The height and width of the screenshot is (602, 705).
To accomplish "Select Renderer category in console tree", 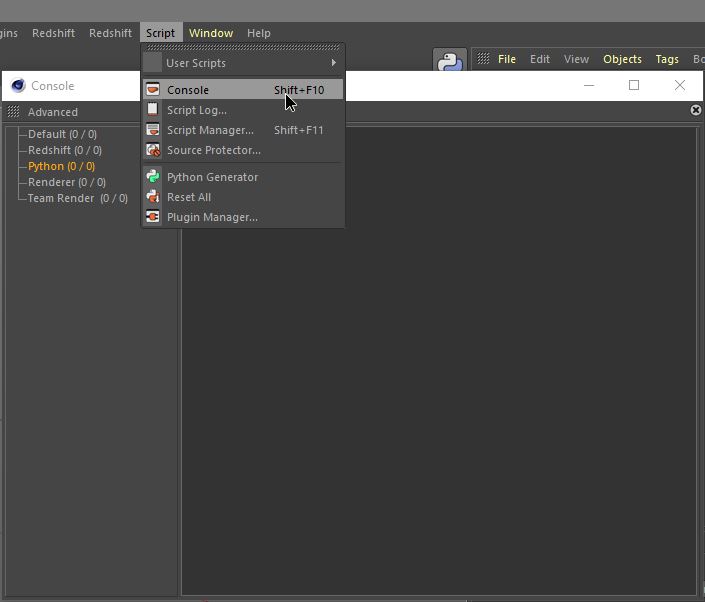I will pos(66,182).
